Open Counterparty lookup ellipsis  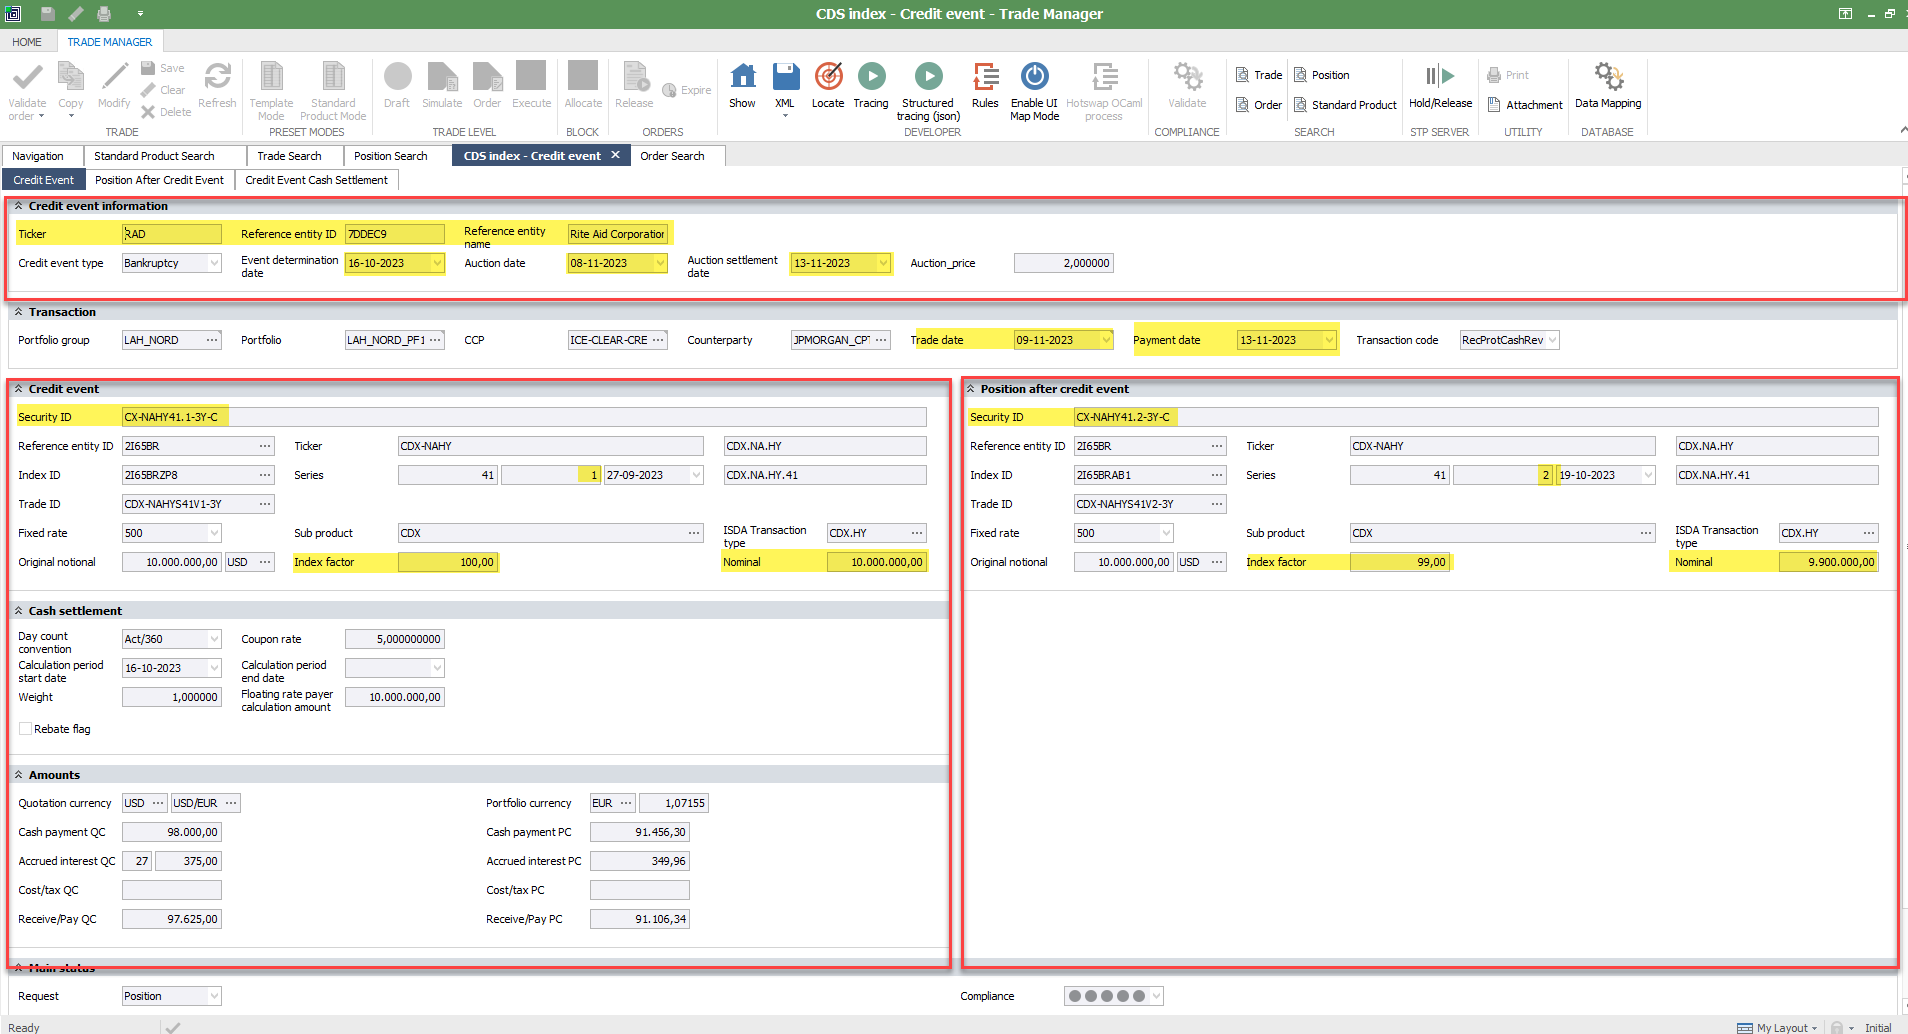[881, 340]
